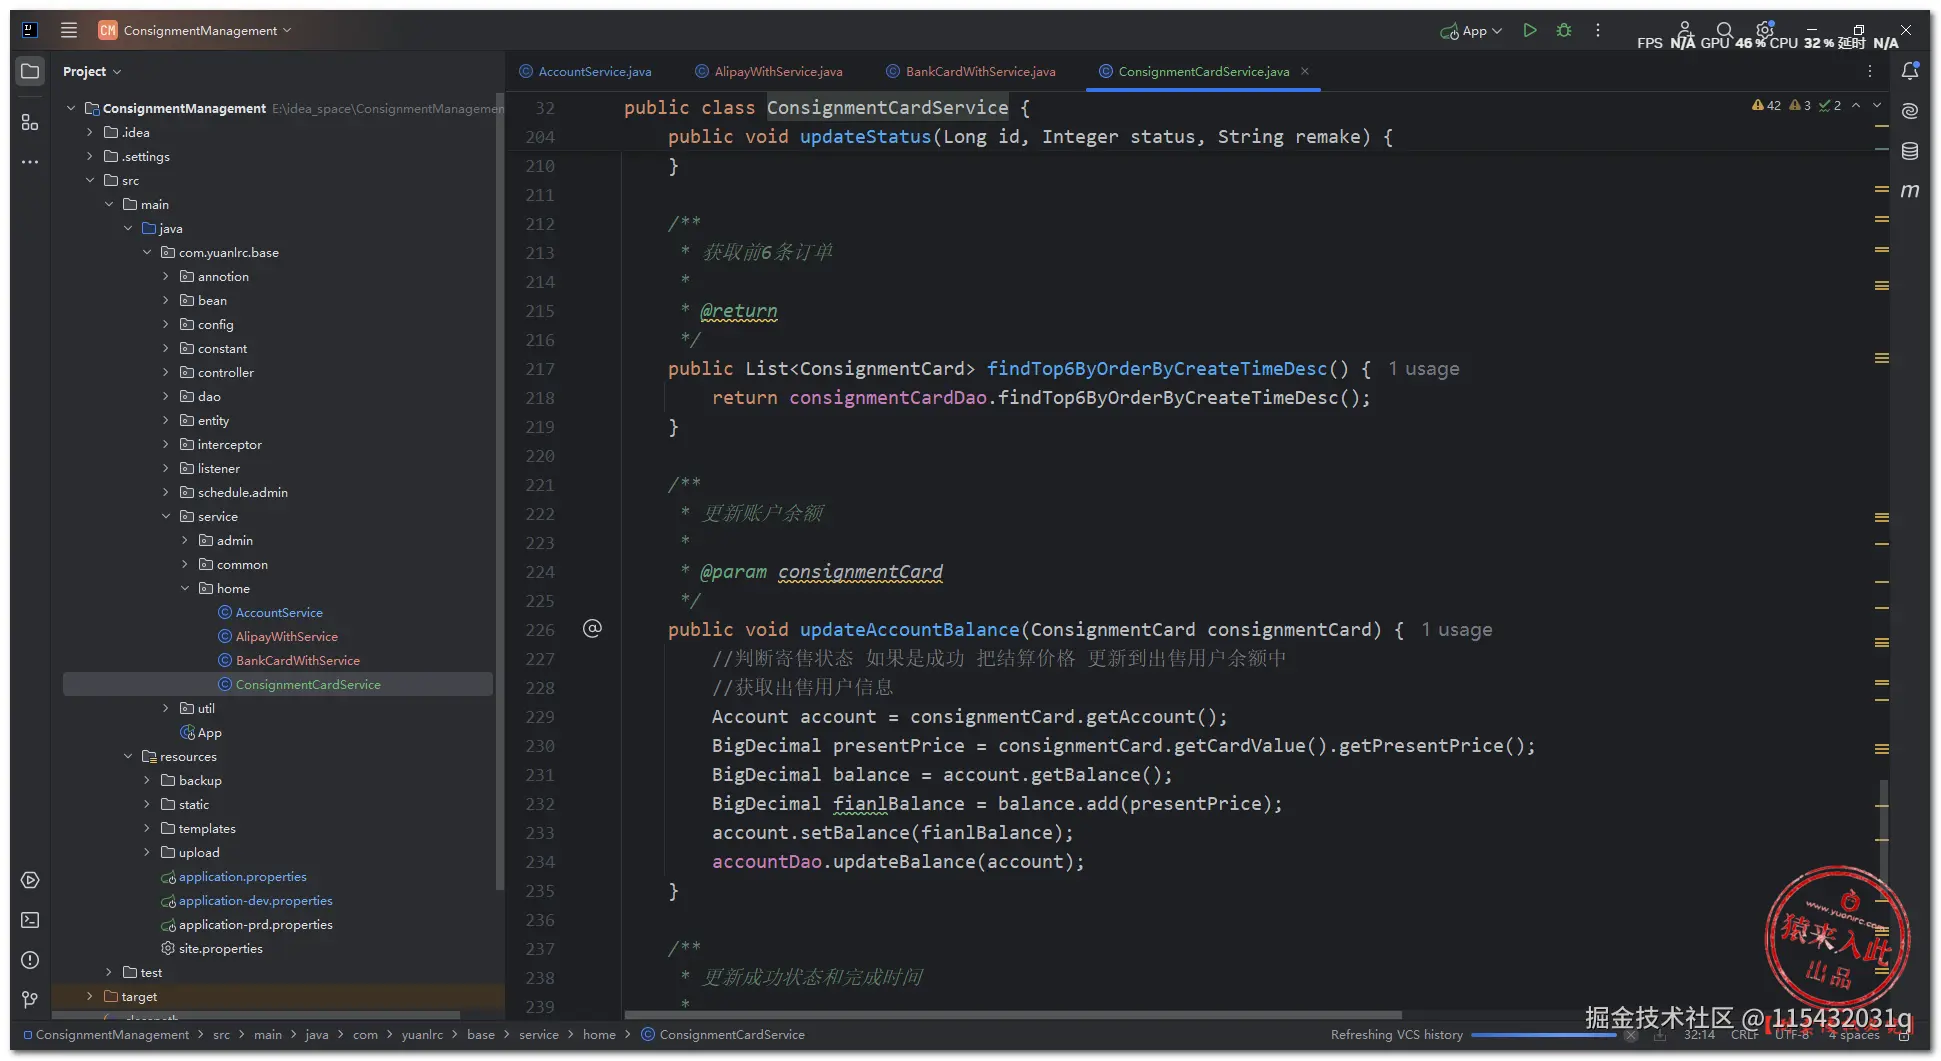Click '1 usage' hint for findTop6ByOrderByCreateTimeDesc
The width and height of the screenshot is (1941, 1061).
point(1423,369)
